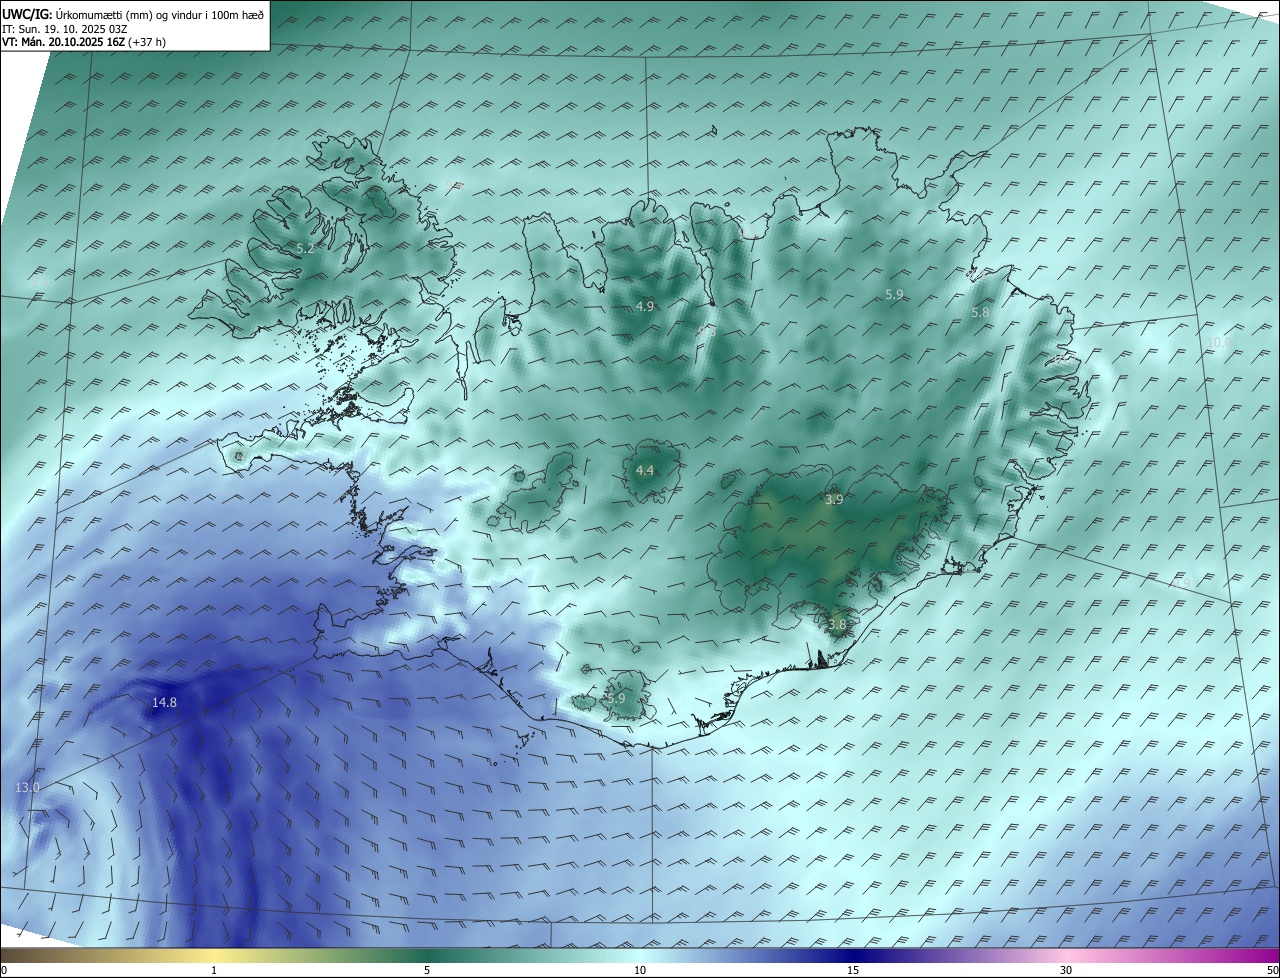The height and width of the screenshot is (978, 1280).
Task: Select the 30 tick on the color scale
Action: pos(1066,970)
